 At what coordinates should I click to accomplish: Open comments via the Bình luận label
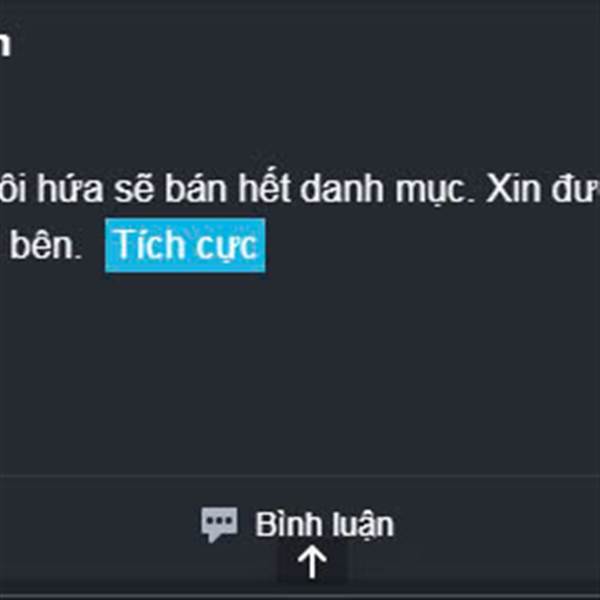(x=324, y=525)
